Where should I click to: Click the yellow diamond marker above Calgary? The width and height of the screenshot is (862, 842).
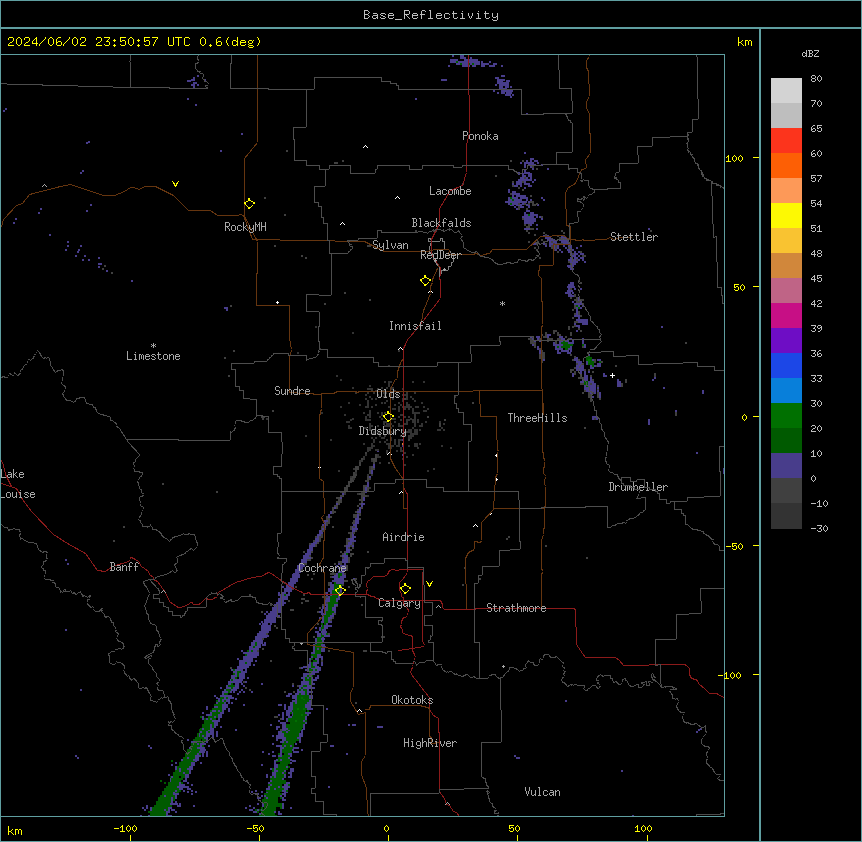pos(405,589)
